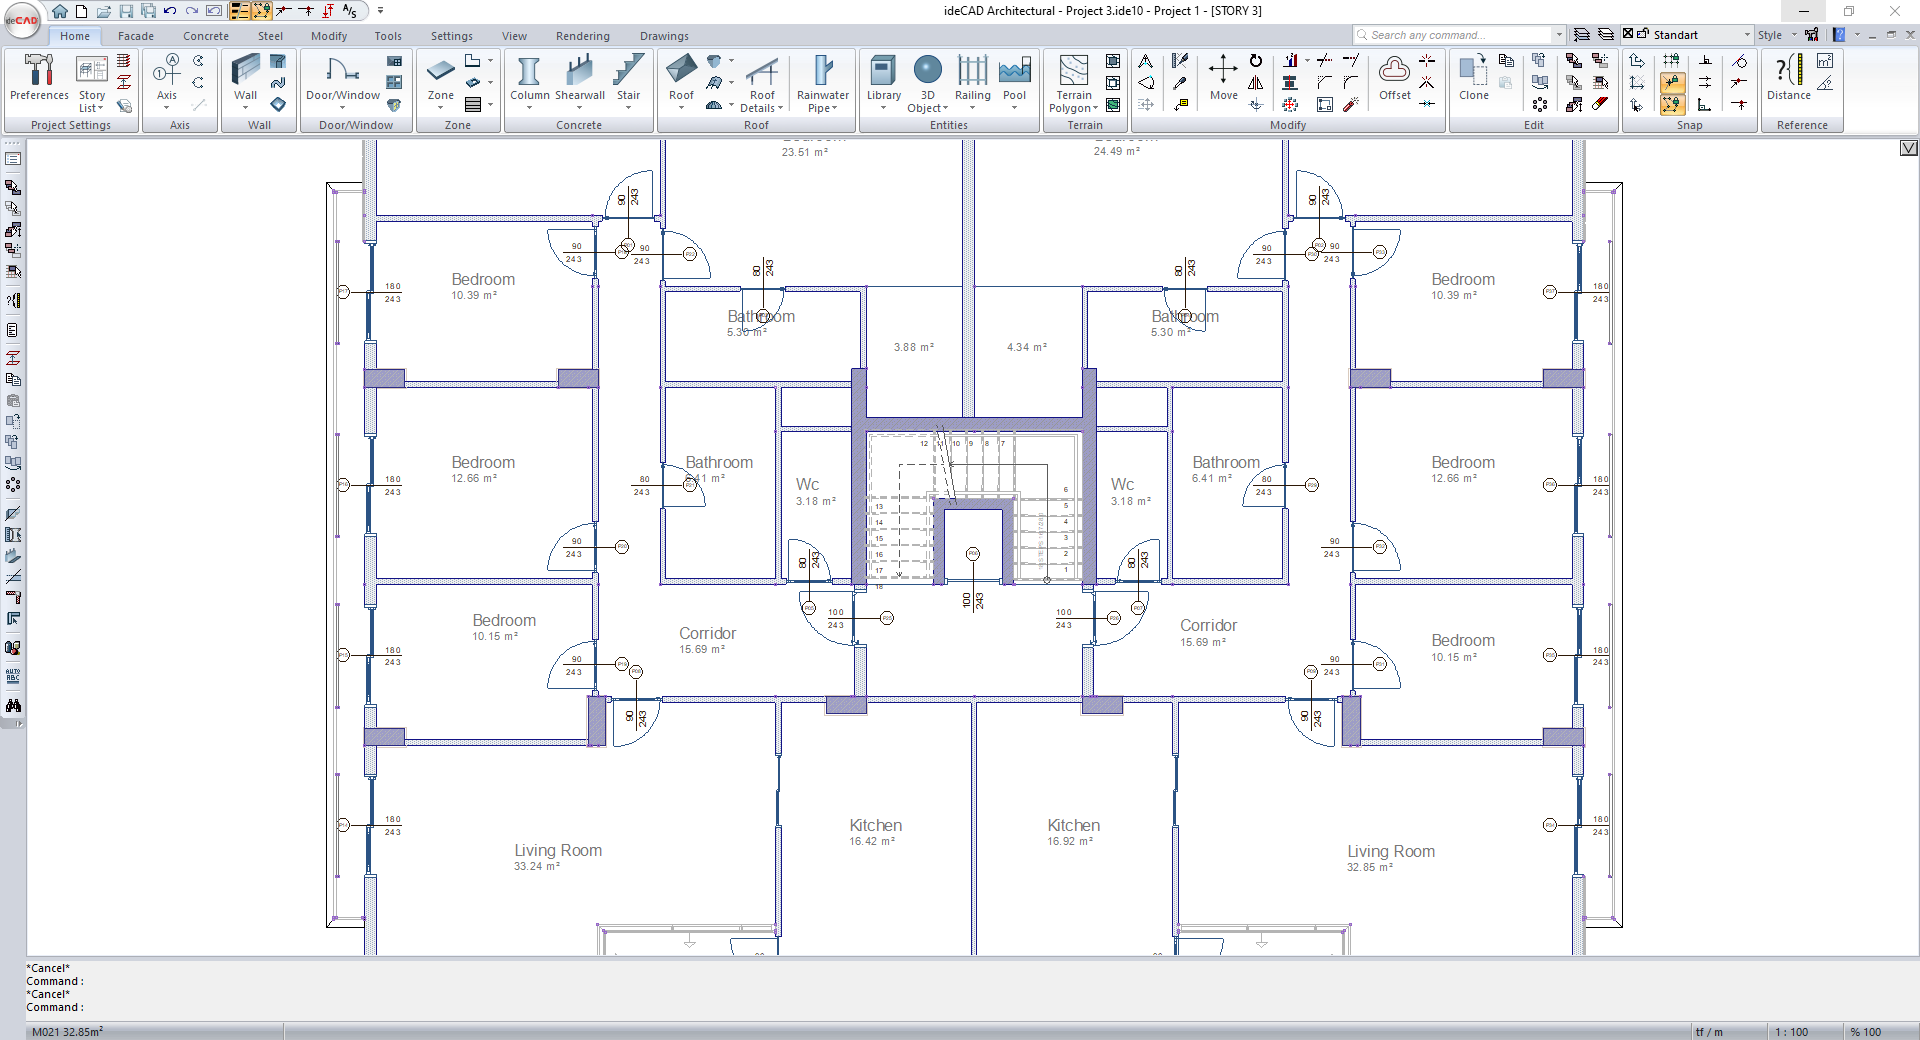
Task: Click the Style button
Action: (x=1770, y=35)
